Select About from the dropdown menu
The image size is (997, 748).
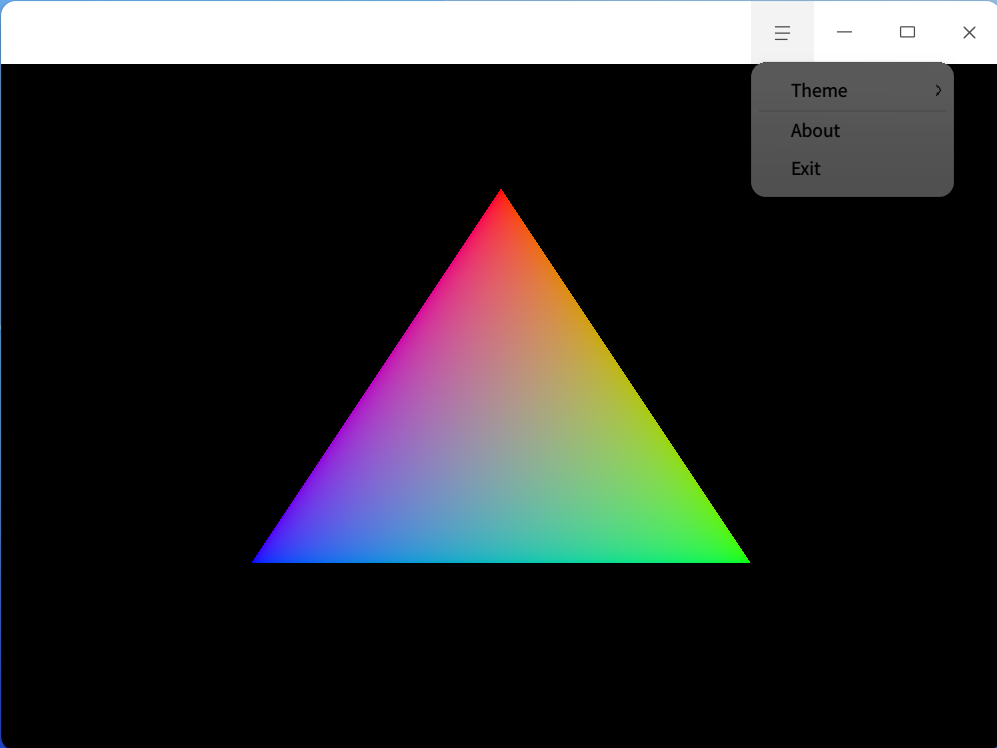point(852,130)
